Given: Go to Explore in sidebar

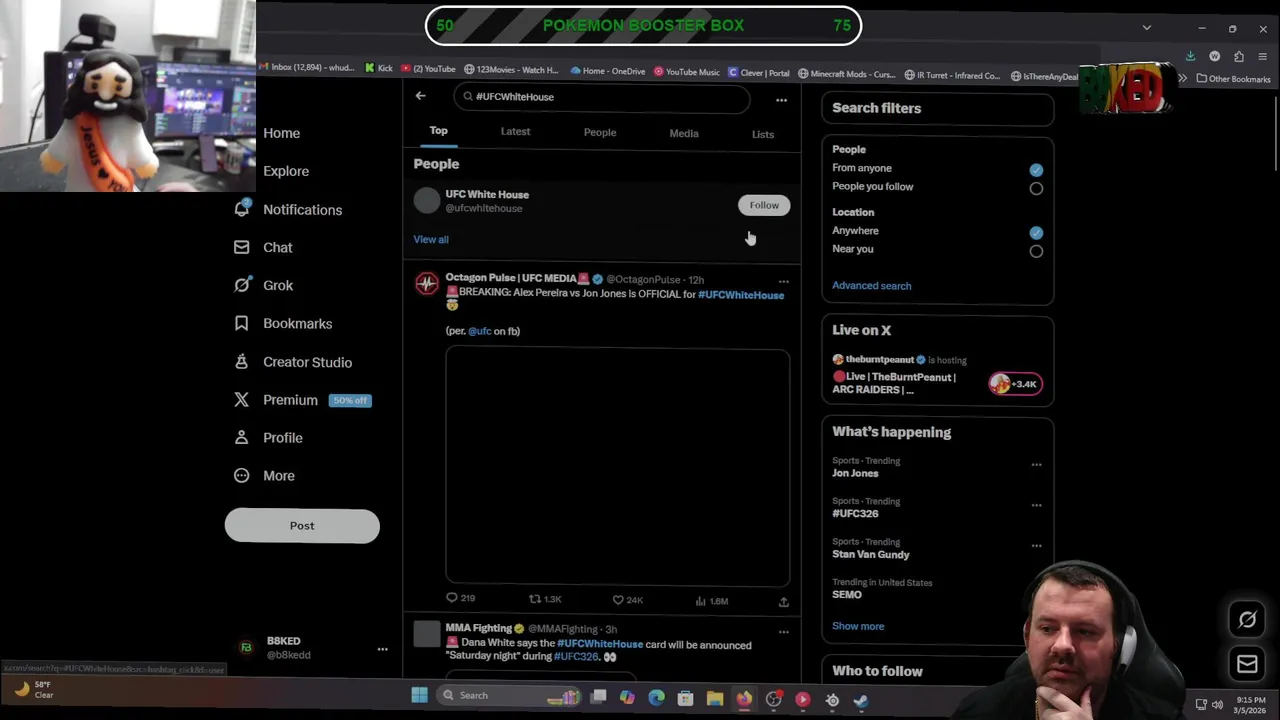Looking at the screenshot, I should (286, 171).
